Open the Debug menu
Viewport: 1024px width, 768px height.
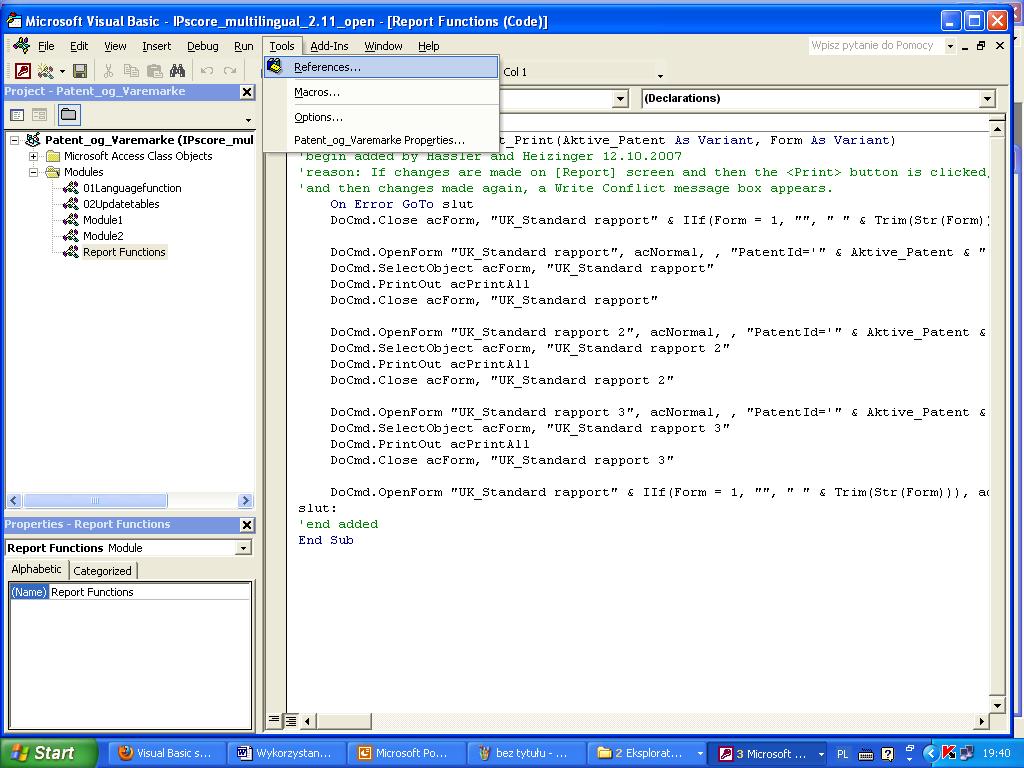pos(202,46)
